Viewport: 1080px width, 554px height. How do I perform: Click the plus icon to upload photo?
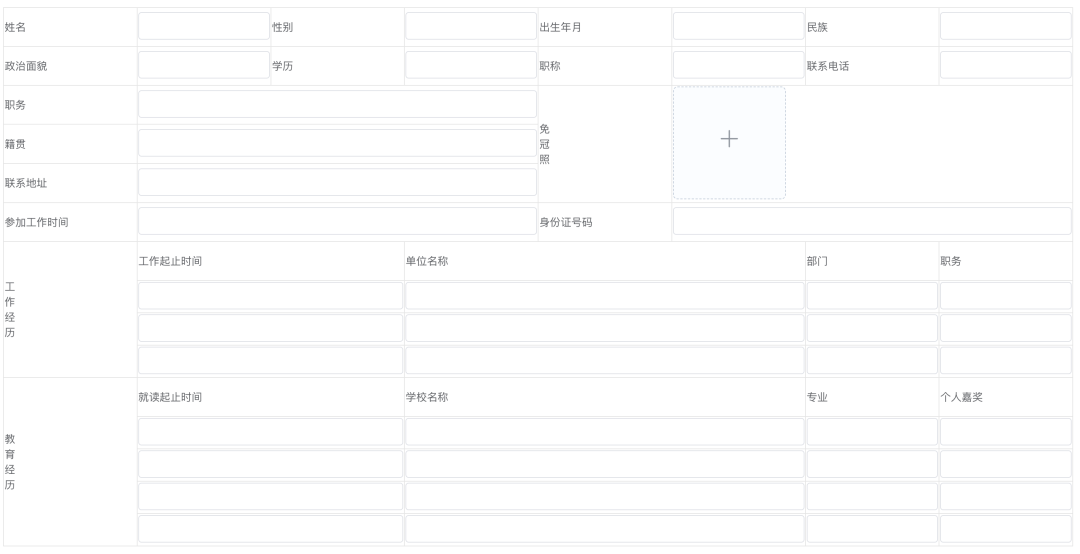click(729, 142)
